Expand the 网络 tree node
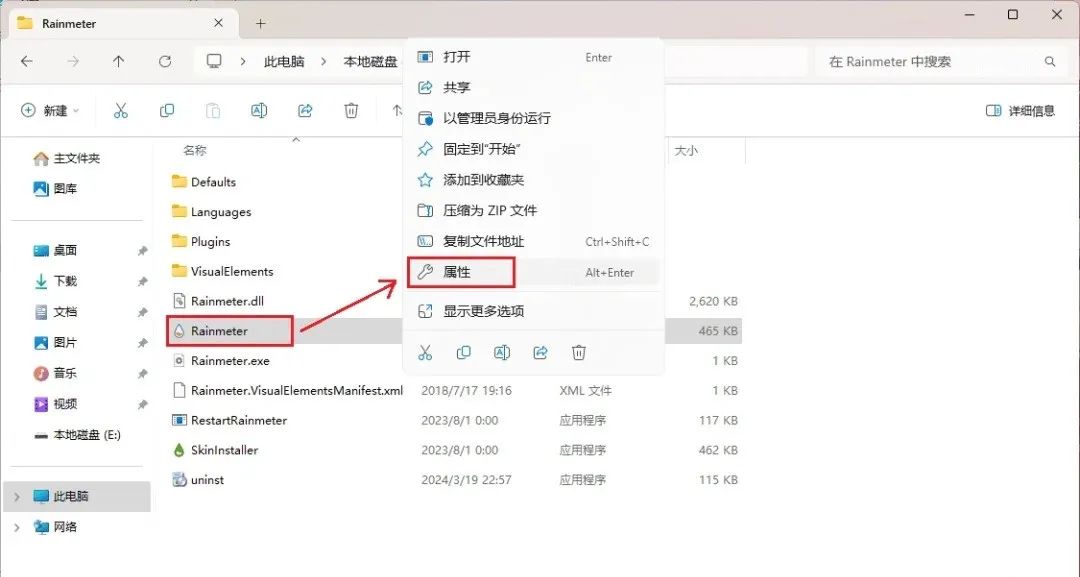This screenshot has width=1080, height=577. [17, 527]
